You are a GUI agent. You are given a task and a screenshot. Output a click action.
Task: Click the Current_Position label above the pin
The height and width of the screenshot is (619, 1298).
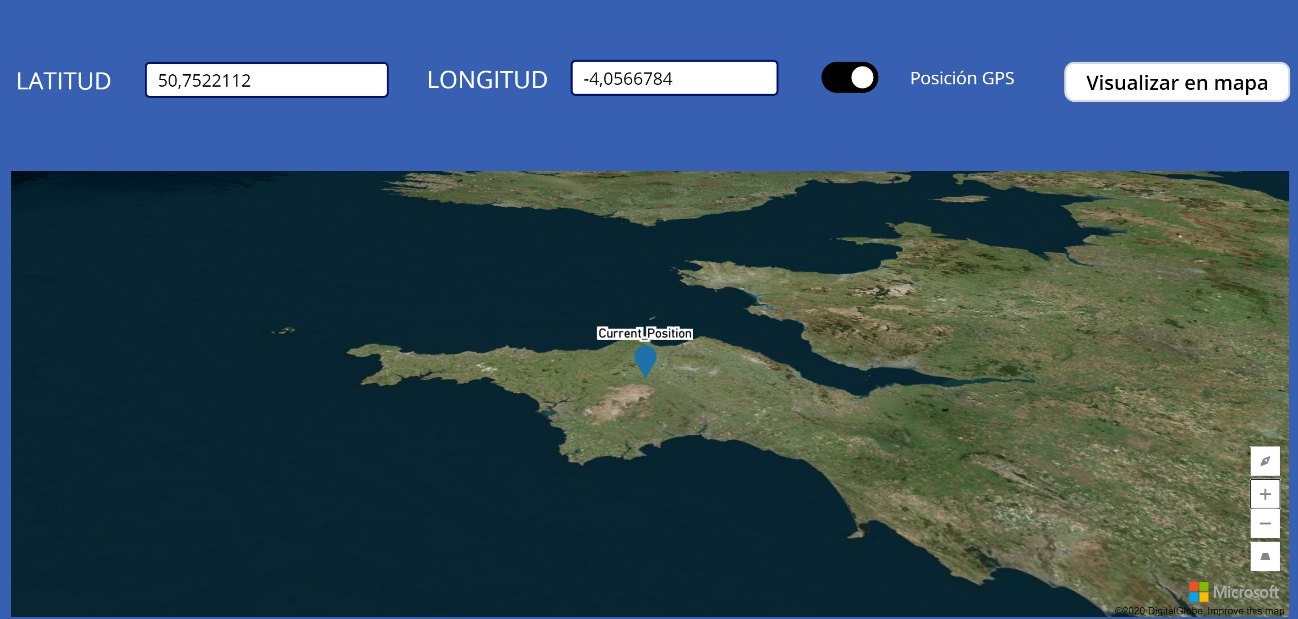(645, 333)
